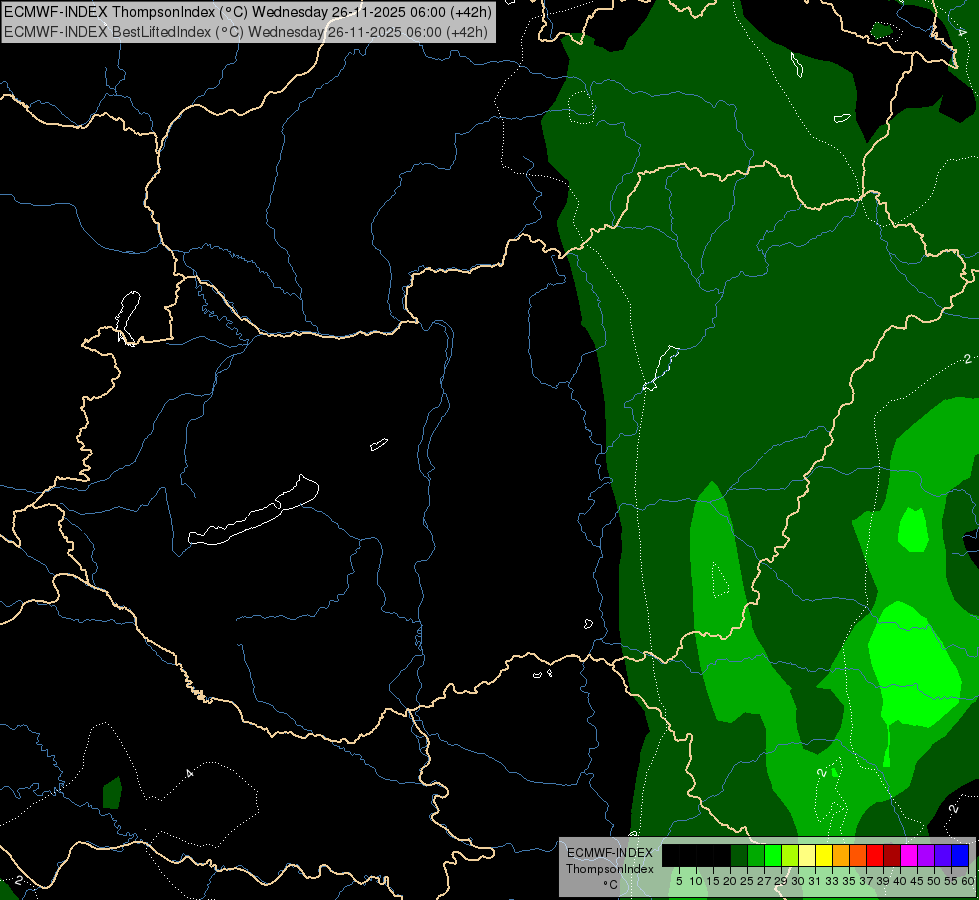Click the orange 33-35 legend swatch
Image resolution: width=979 pixels, height=900 pixels.
point(841,855)
